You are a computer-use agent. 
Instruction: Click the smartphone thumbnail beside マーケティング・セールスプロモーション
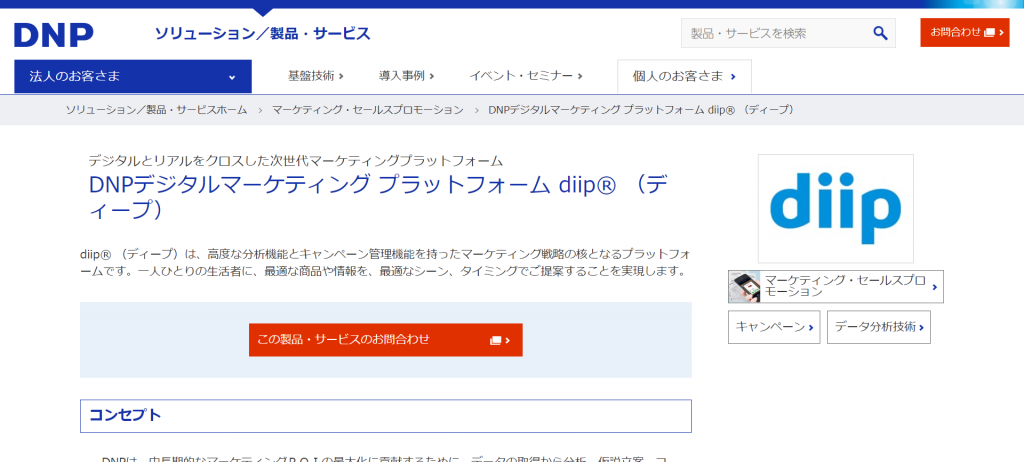(745, 287)
